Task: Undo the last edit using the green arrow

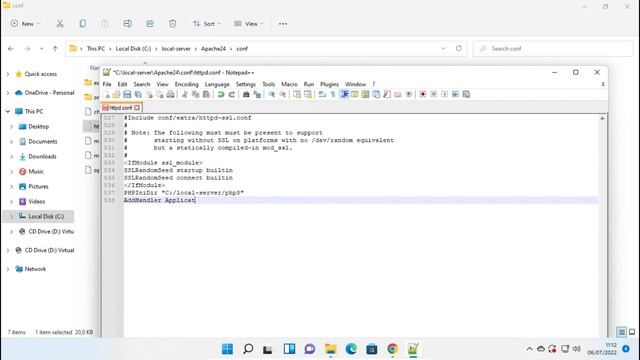Action: point(221,95)
